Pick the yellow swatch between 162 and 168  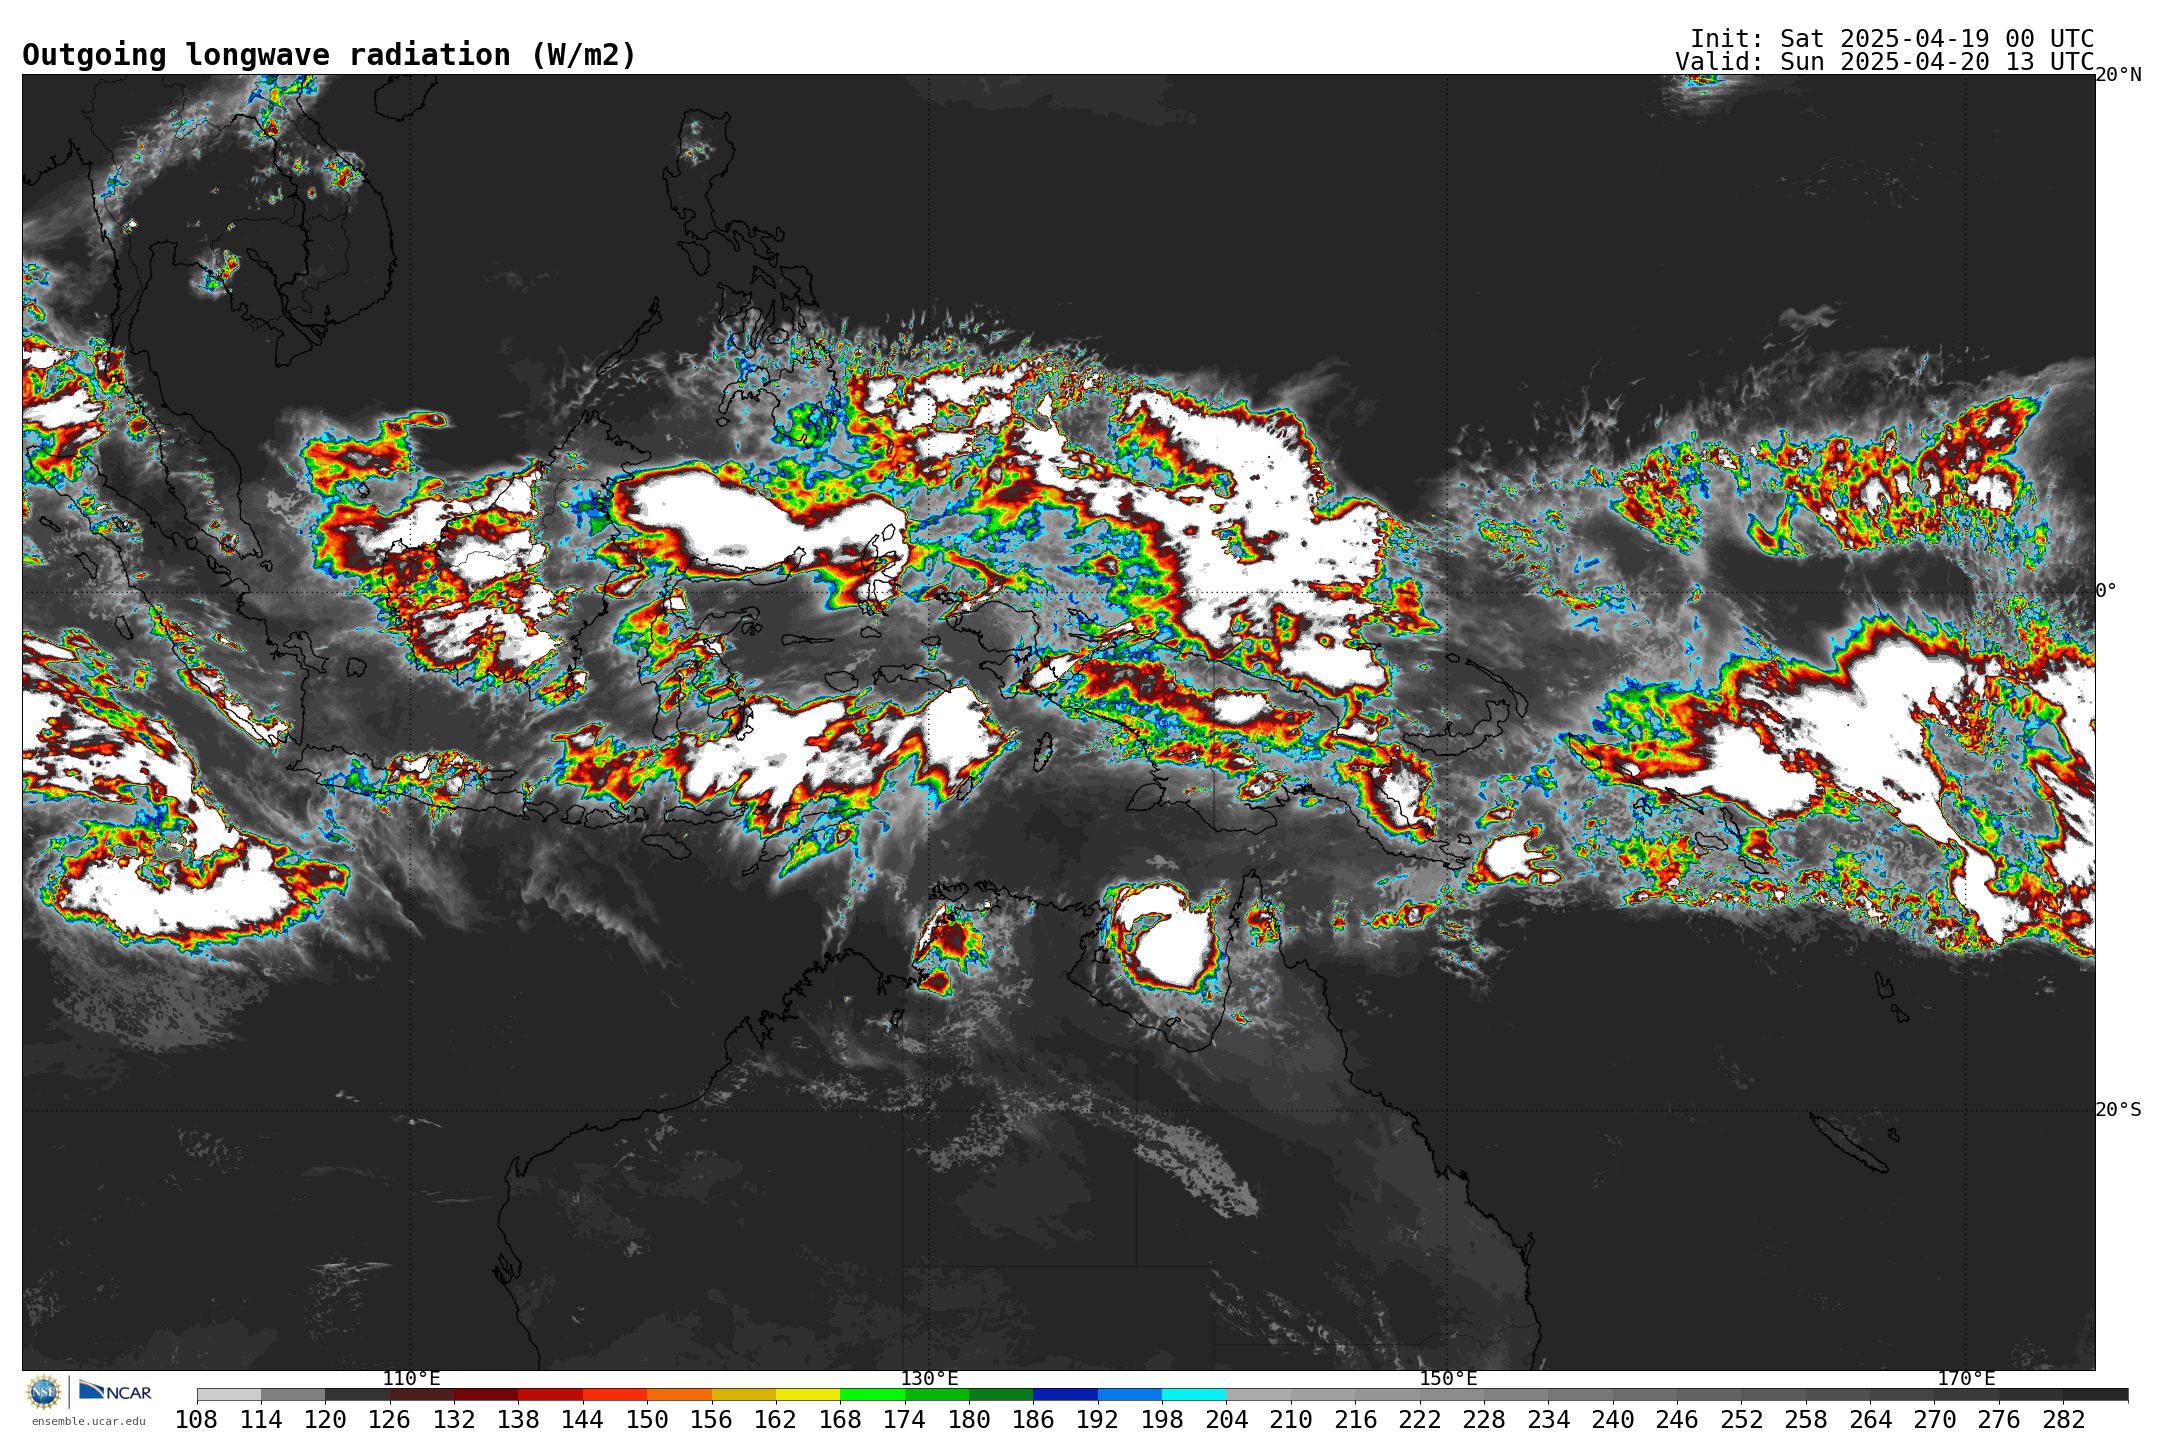click(808, 1394)
